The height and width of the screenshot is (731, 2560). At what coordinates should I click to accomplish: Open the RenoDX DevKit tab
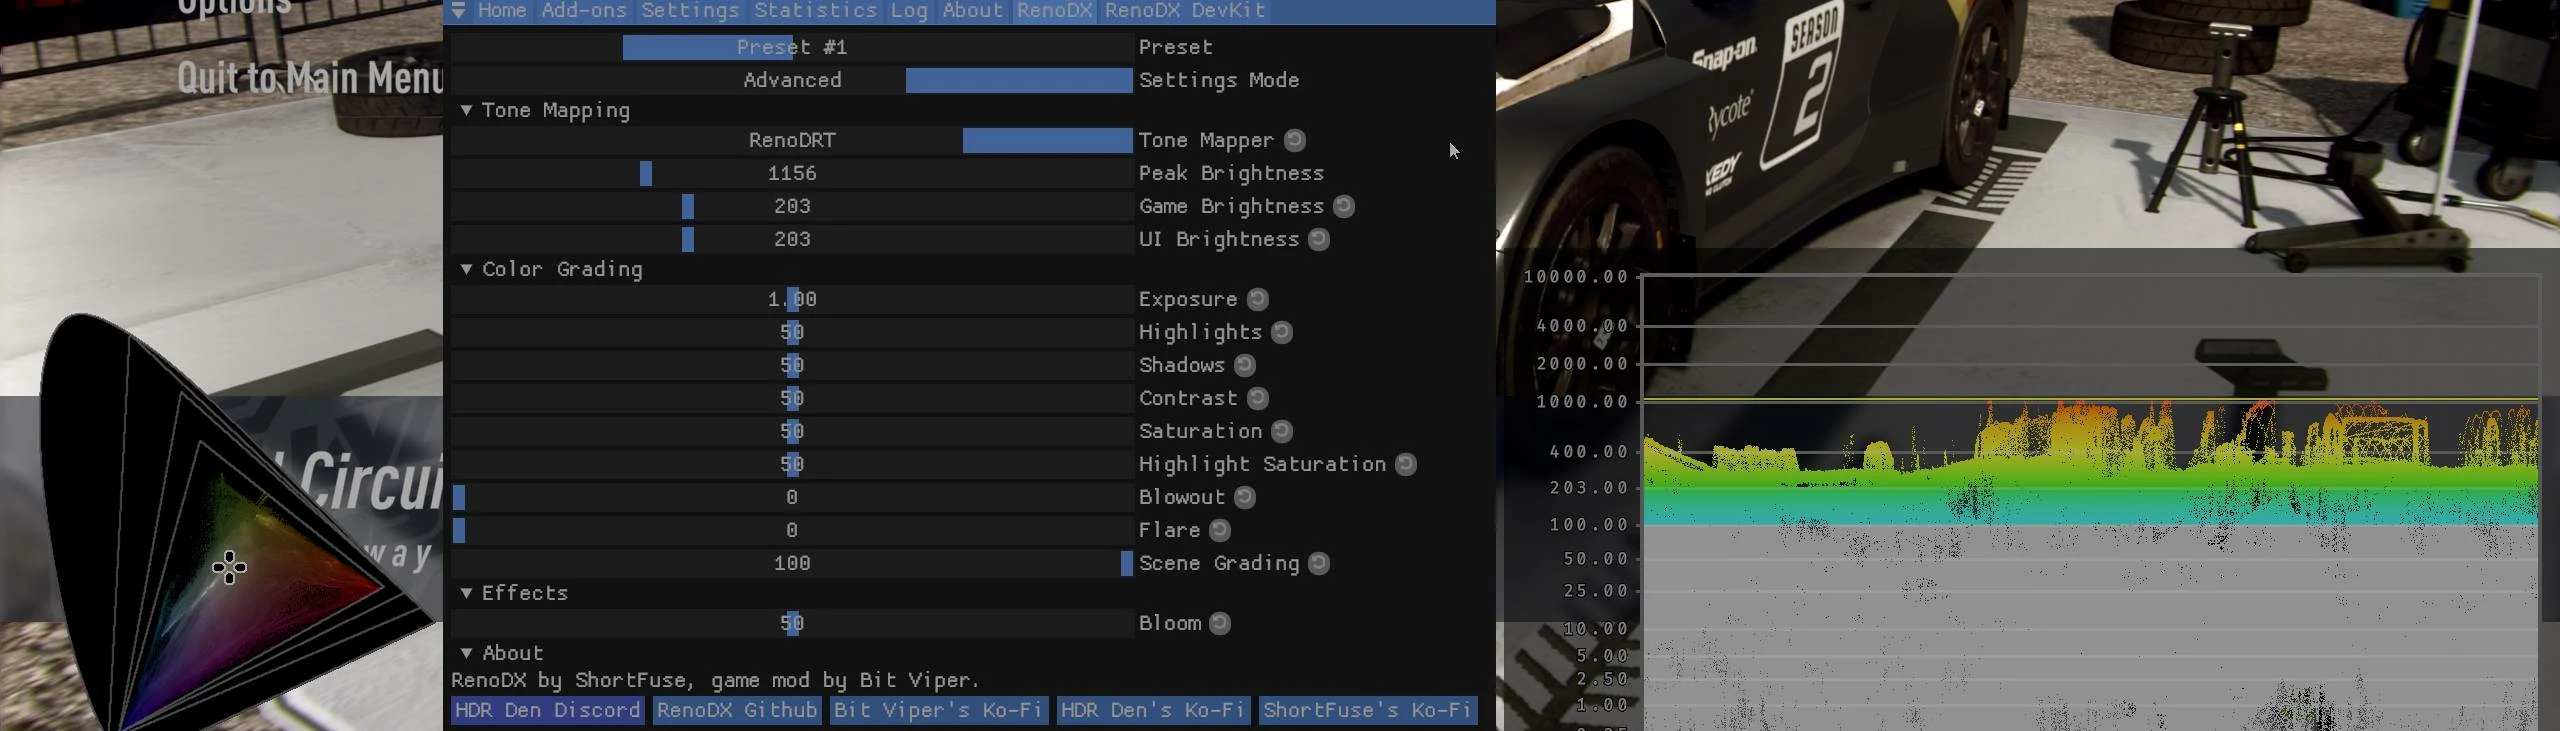click(x=1185, y=11)
